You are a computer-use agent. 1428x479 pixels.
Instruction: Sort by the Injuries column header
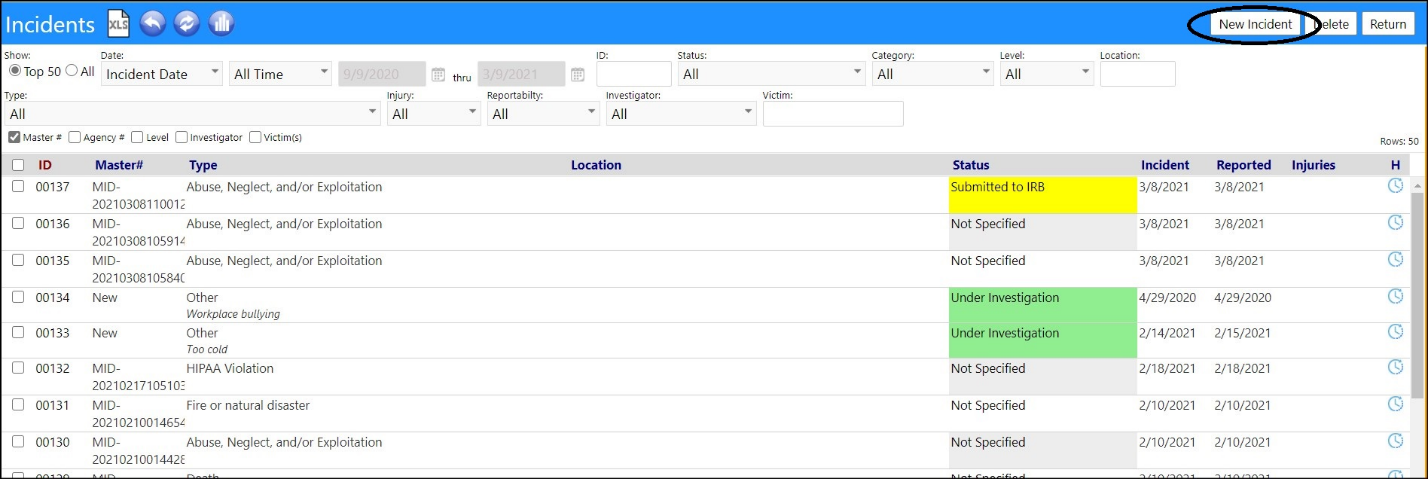click(x=1313, y=165)
